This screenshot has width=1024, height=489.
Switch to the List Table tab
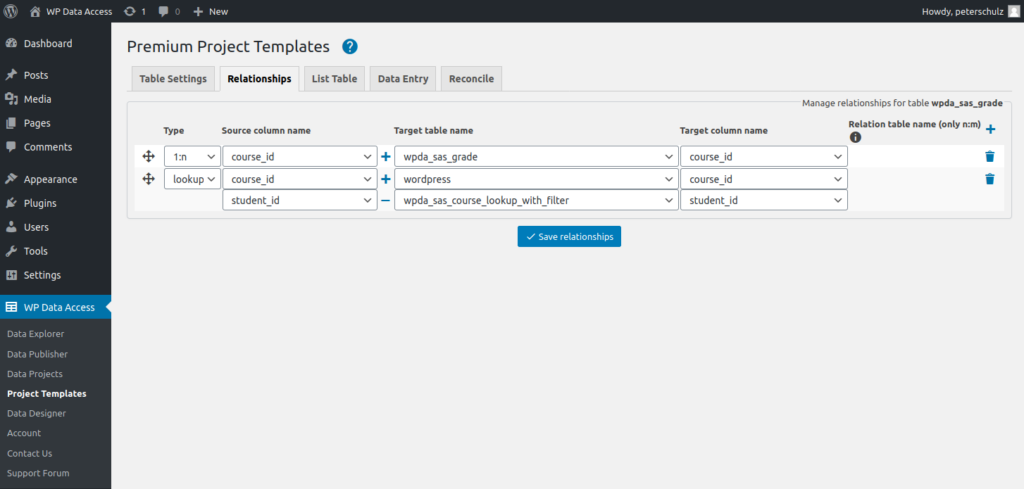point(334,79)
